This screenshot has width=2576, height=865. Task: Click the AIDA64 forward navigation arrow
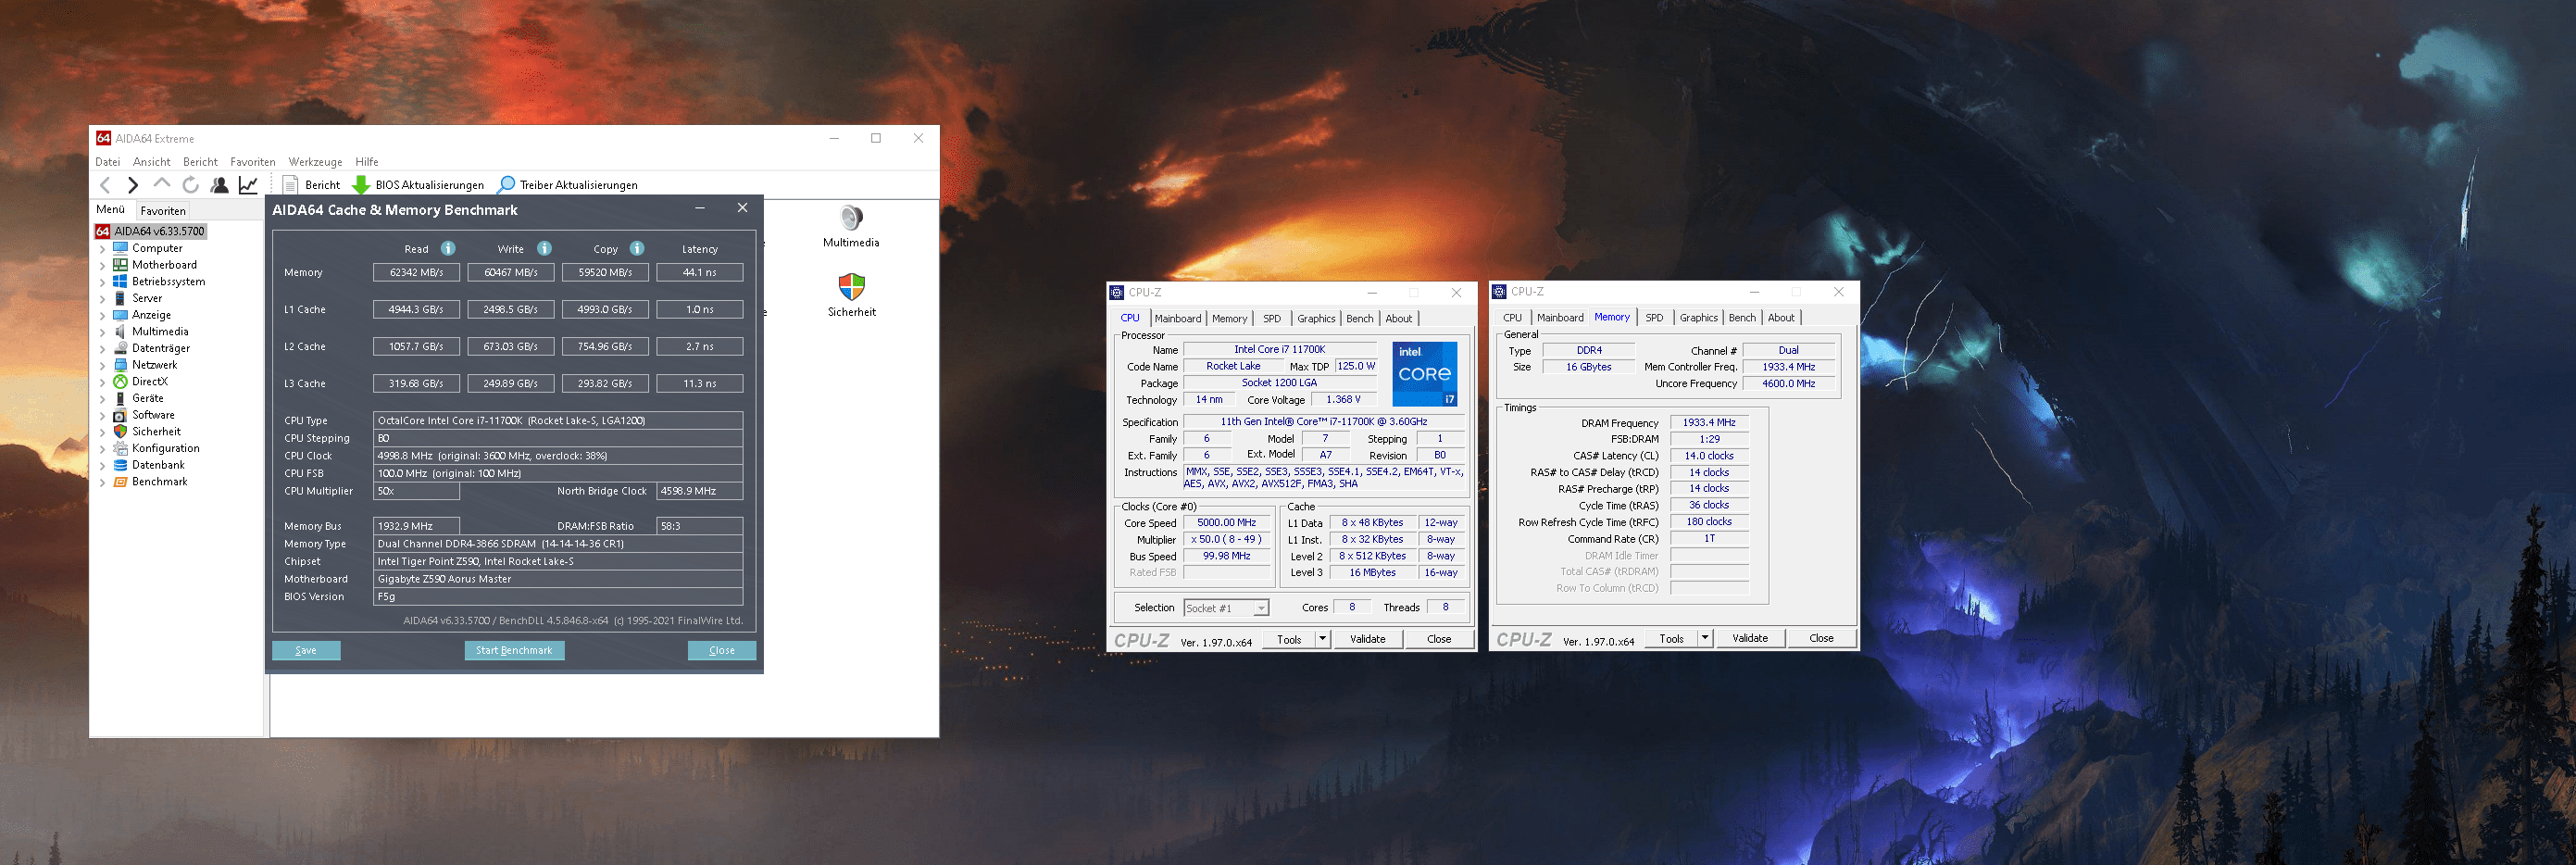[133, 185]
